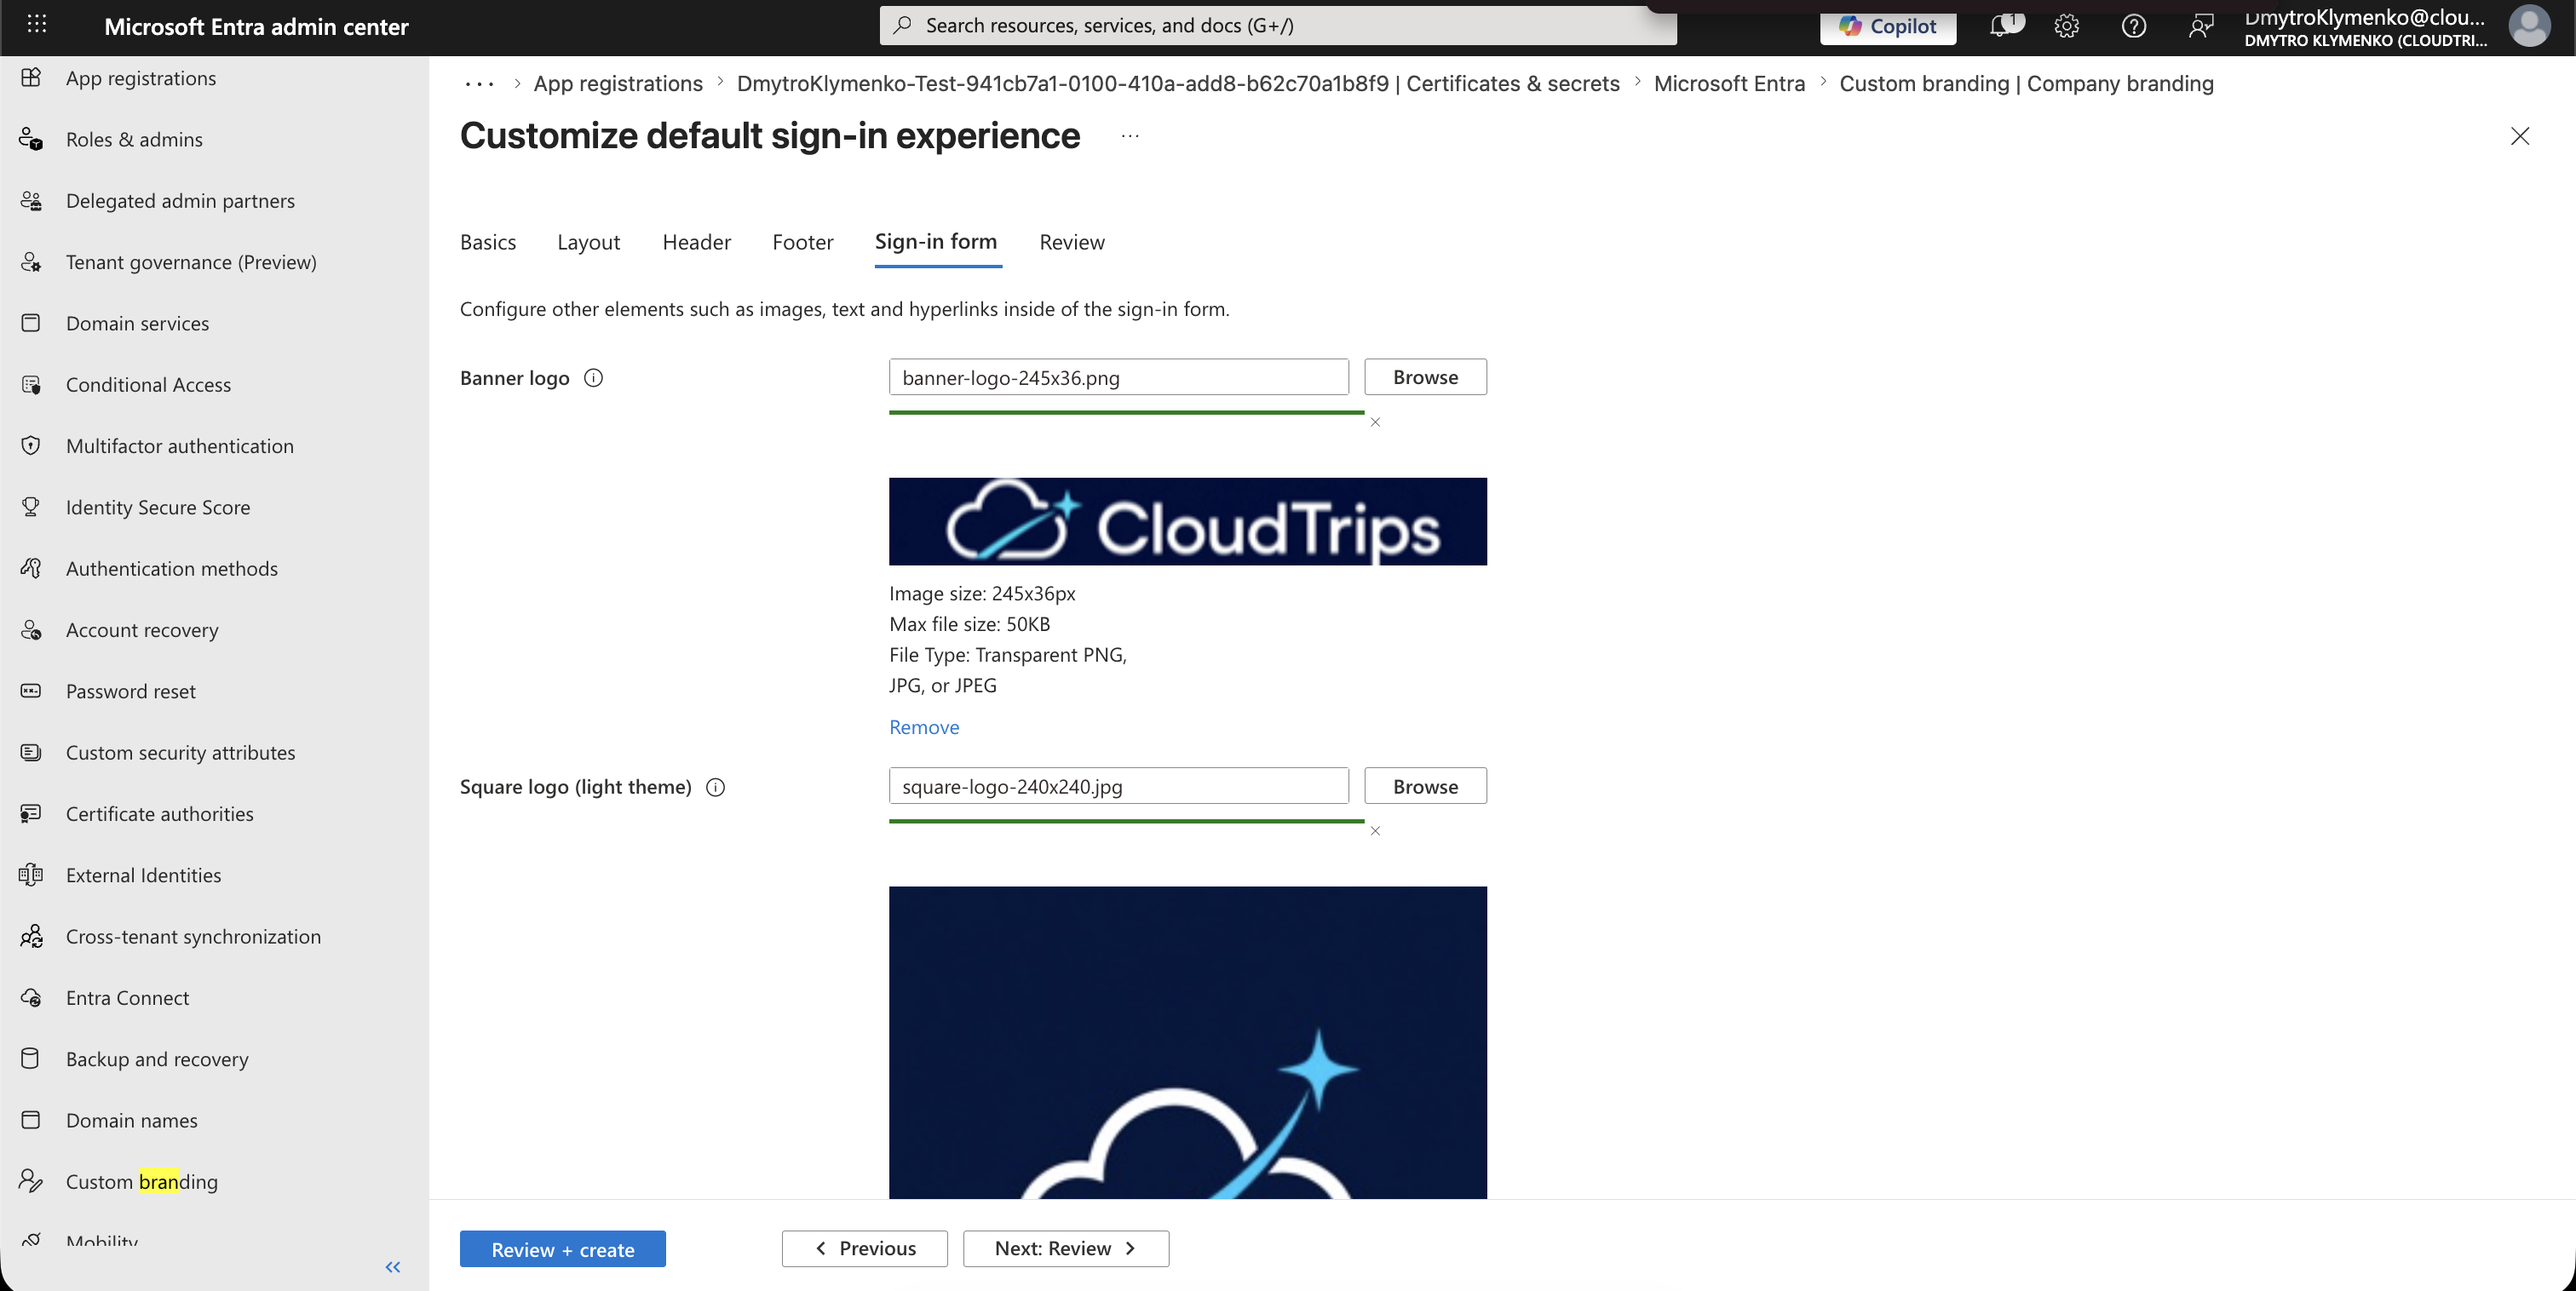2576x1291 pixels.
Task: Click the Password reset sidebar icon
Action: tap(31, 690)
